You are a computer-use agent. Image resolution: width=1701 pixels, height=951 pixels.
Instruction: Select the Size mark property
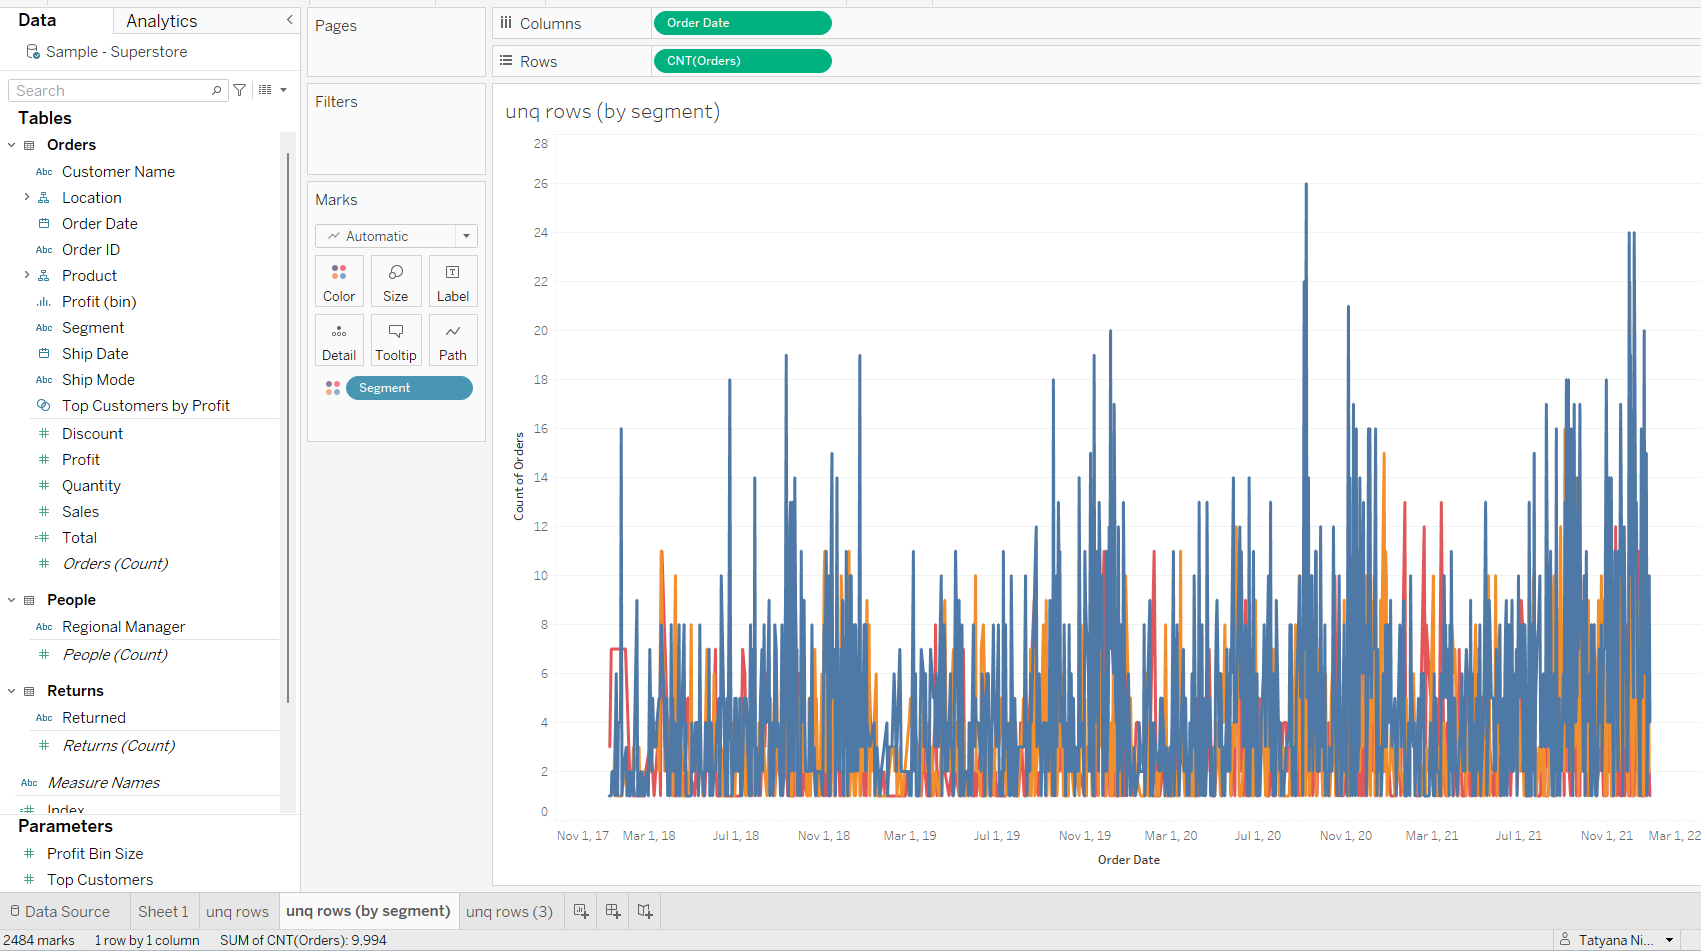point(396,281)
